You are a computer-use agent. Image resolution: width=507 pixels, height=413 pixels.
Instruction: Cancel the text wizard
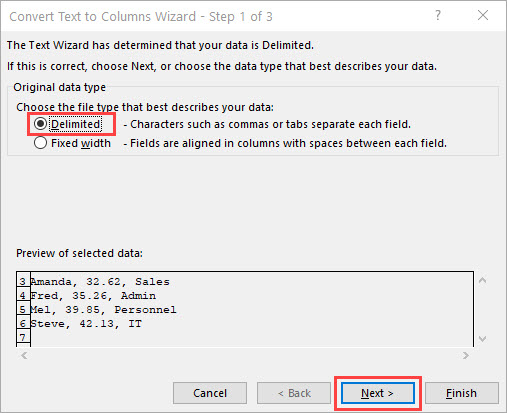(210, 393)
